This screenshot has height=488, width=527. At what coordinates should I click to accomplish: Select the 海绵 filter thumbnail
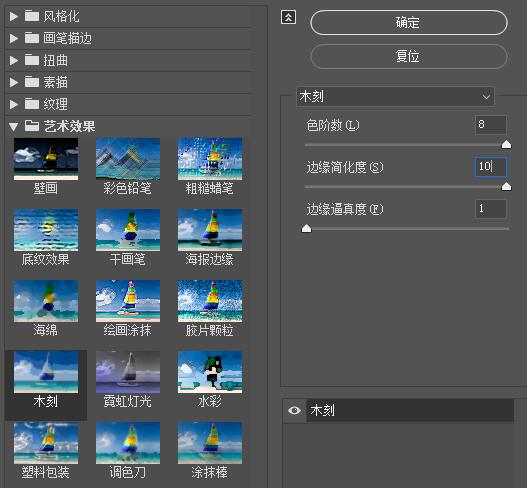46,301
